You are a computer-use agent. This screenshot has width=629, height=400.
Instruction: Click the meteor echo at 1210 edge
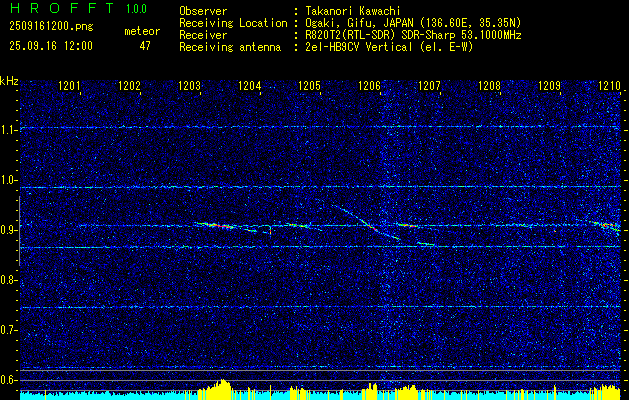[x=608, y=226]
